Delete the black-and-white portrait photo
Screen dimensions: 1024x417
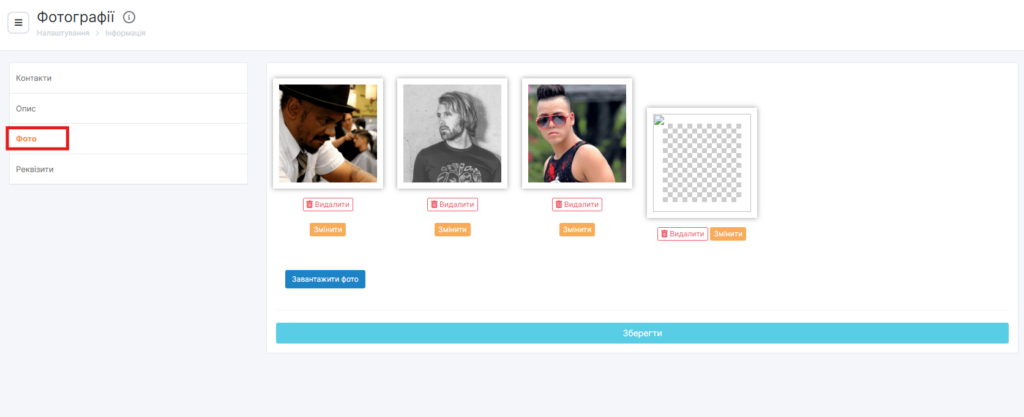(x=453, y=204)
